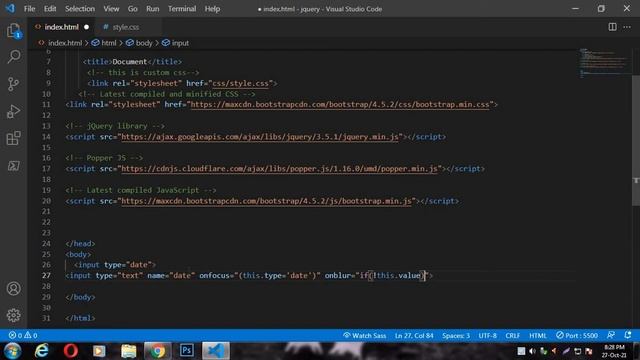Open File Explorer folder on taskbar
The width and height of the screenshot is (640, 360).
[x=128, y=351]
